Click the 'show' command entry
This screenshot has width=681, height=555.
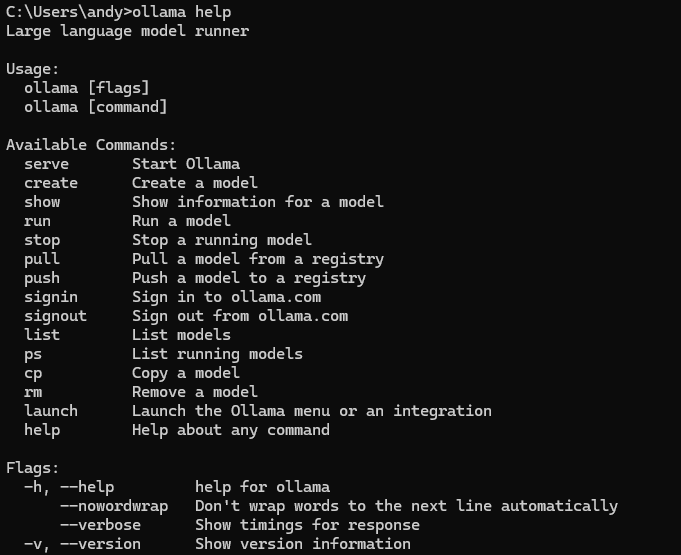pyautogui.click(x=42, y=202)
